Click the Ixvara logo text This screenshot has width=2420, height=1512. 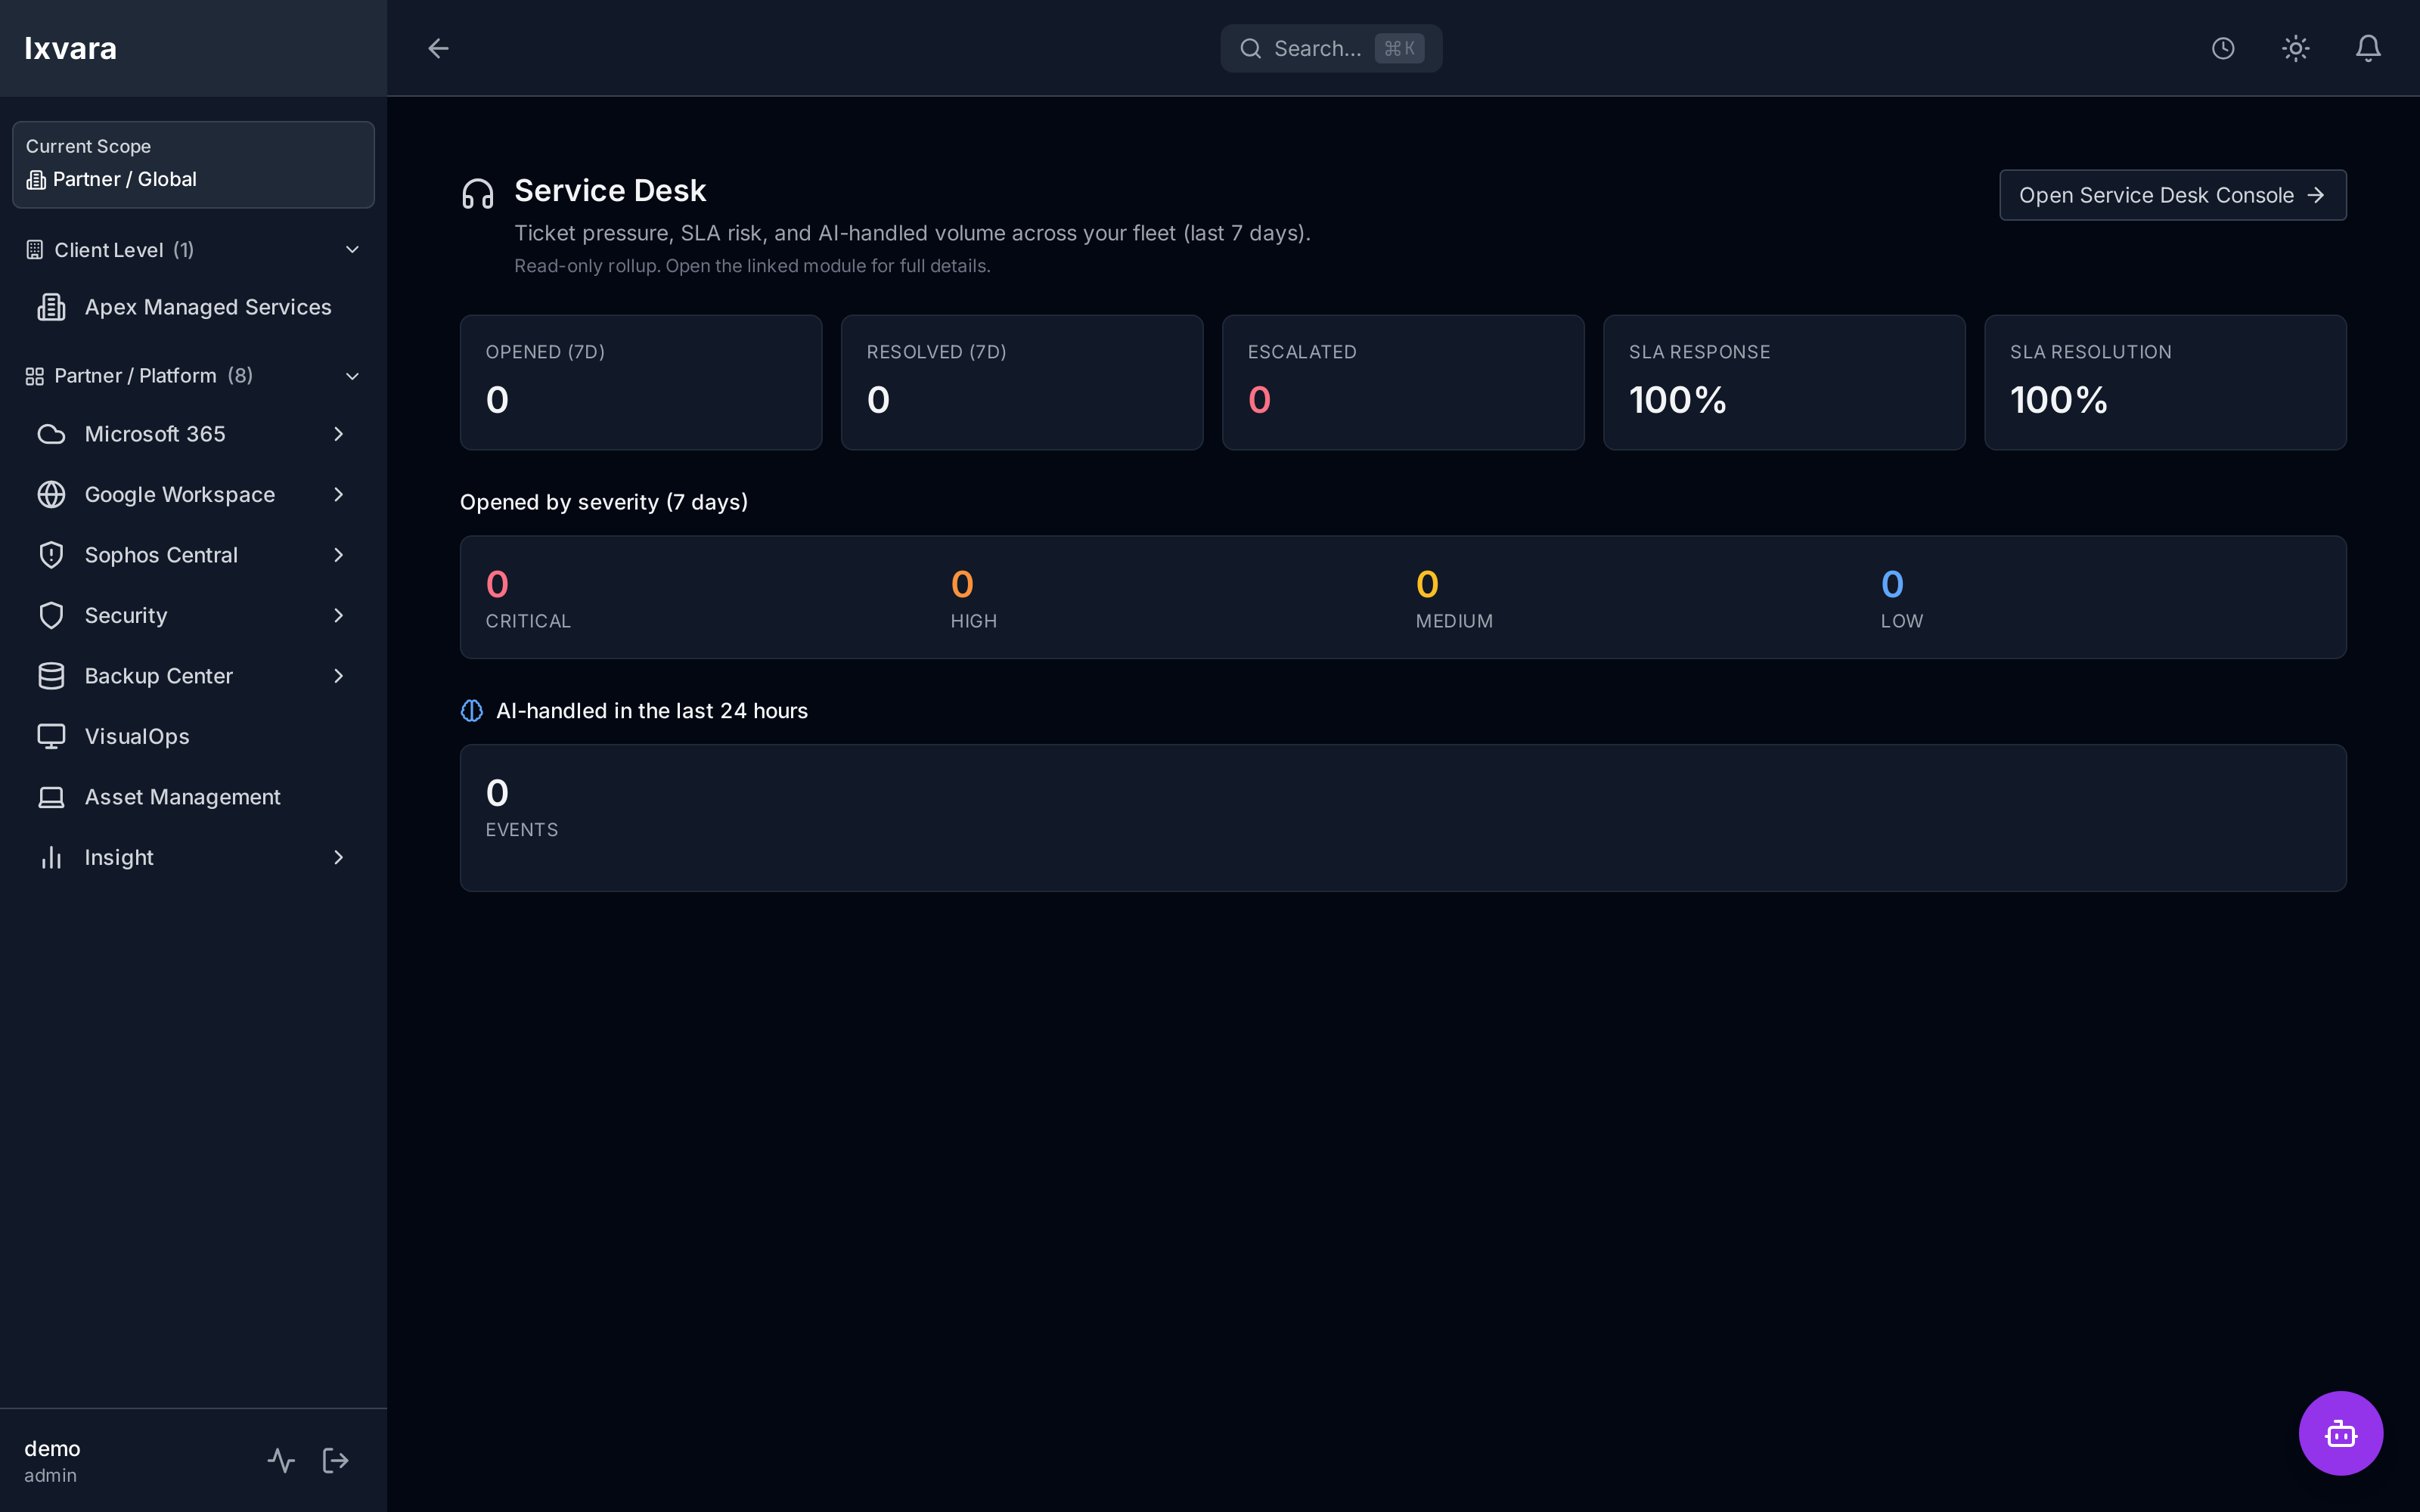(x=70, y=48)
